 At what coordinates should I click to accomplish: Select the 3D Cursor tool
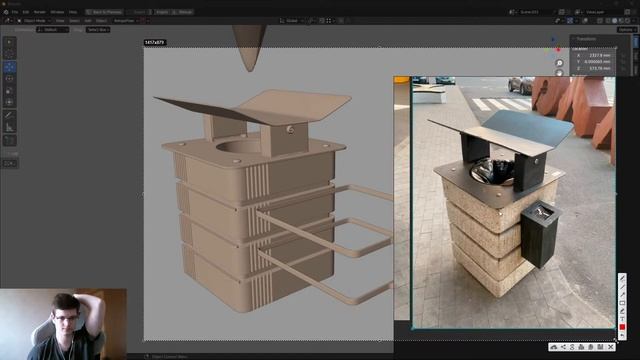(x=9, y=55)
